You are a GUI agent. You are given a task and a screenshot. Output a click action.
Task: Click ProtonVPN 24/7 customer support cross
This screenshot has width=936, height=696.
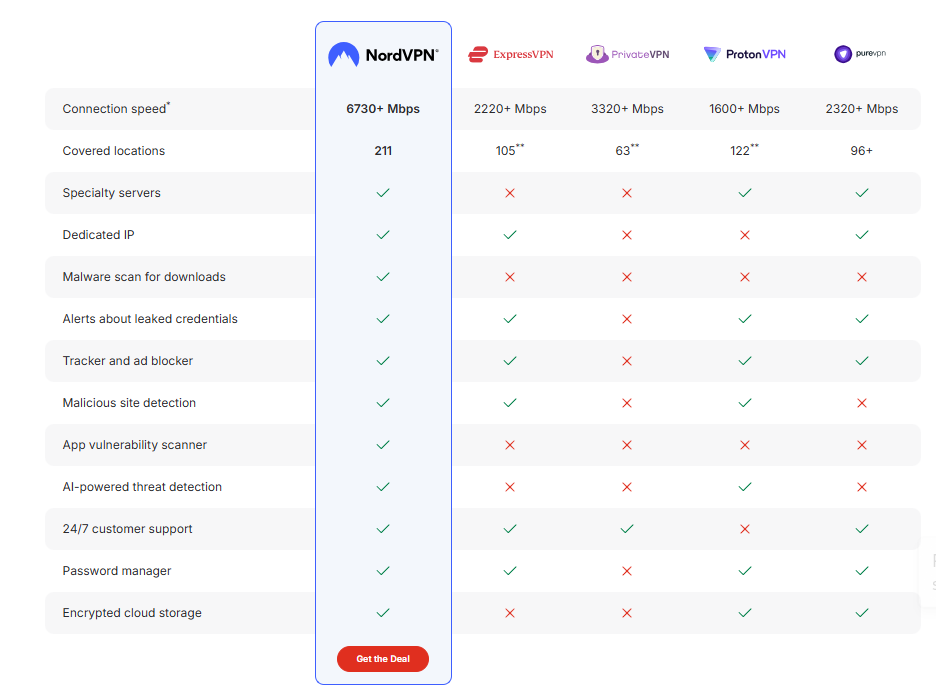745,529
